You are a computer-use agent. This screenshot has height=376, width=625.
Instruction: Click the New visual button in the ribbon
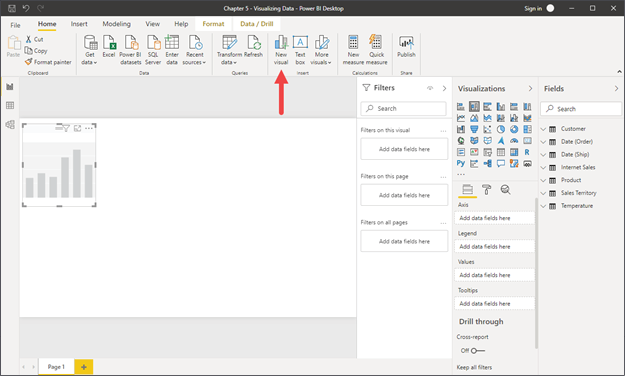coord(281,50)
